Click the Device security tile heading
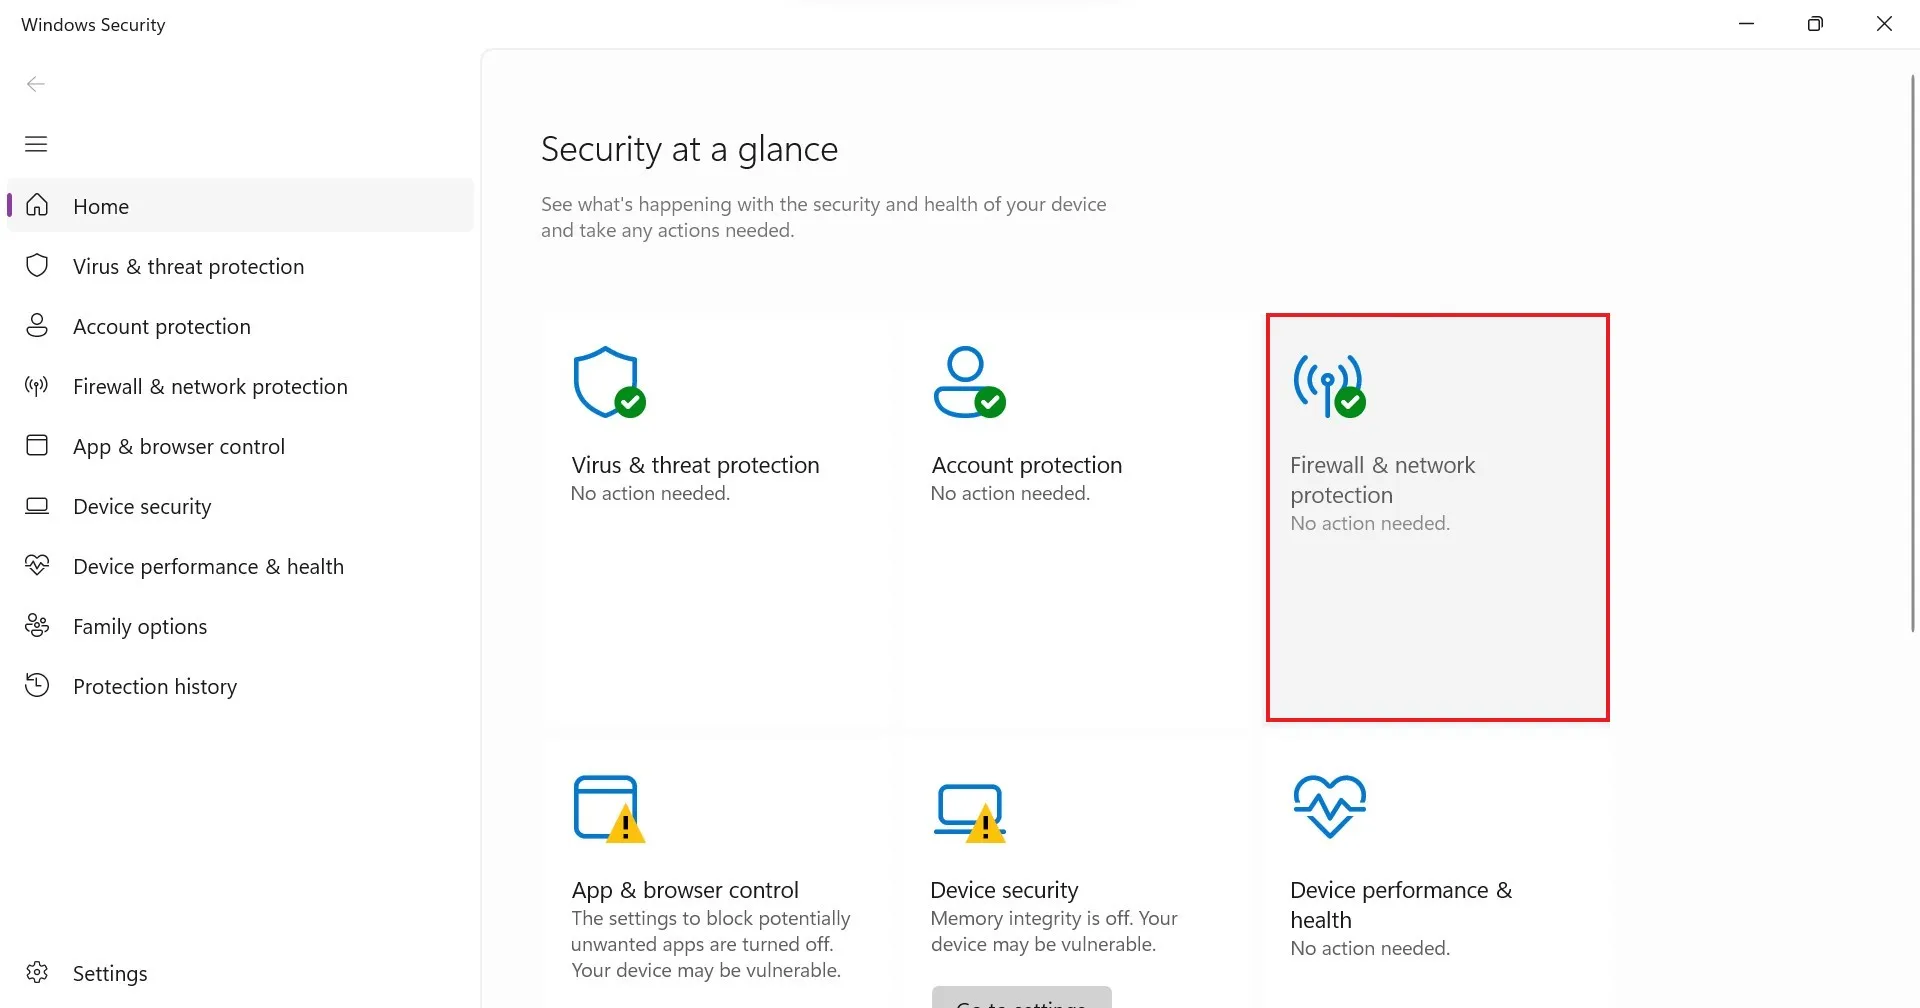The height and width of the screenshot is (1008, 1920). coord(1004,890)
